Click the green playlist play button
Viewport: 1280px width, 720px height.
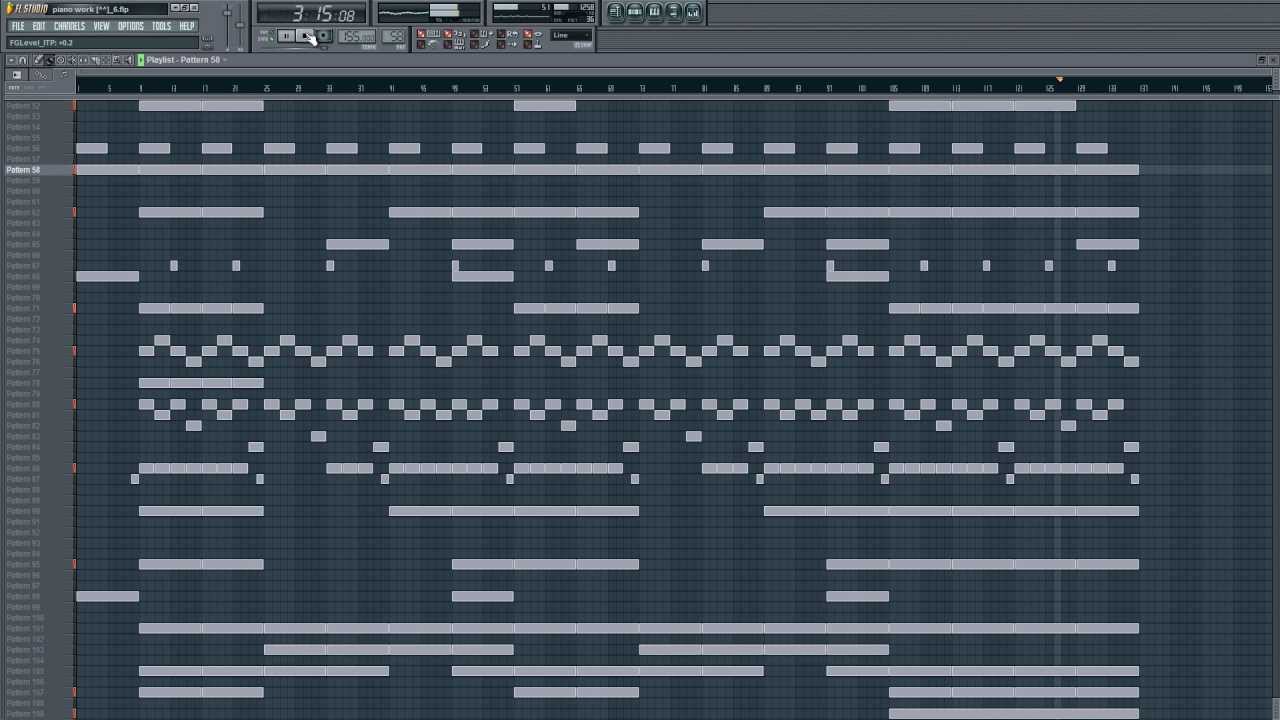[141, 60]
